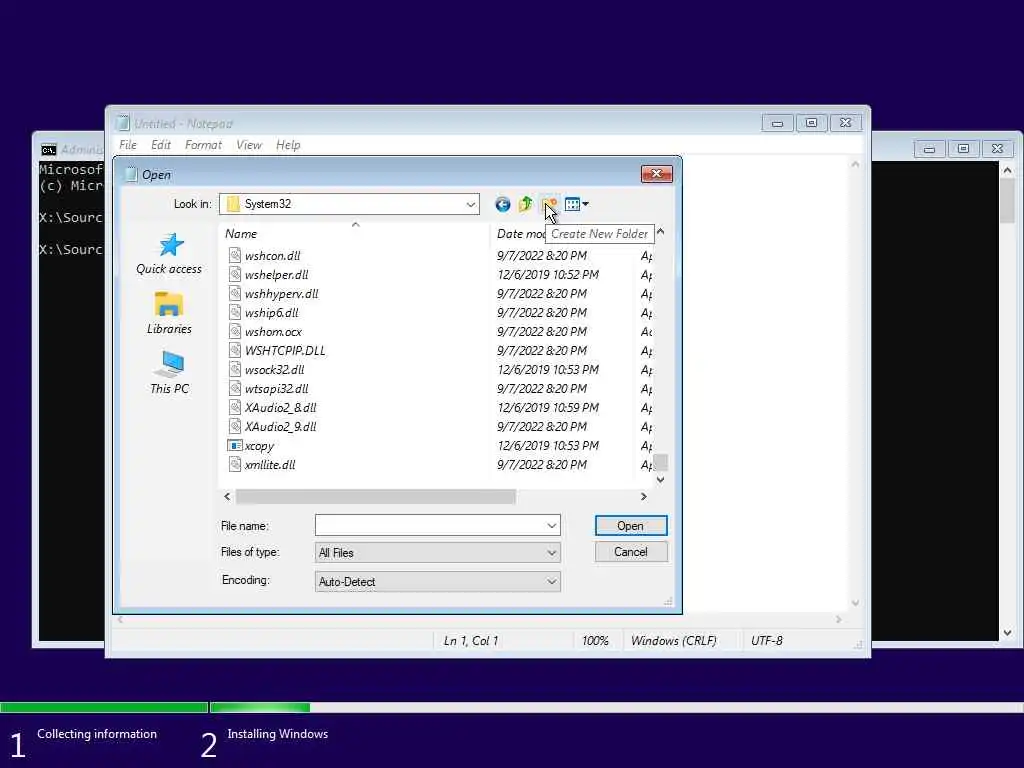Screen dimensions: 1024x768
Task: Click the Open dialog title icon
Action: [x=131, y=174]
